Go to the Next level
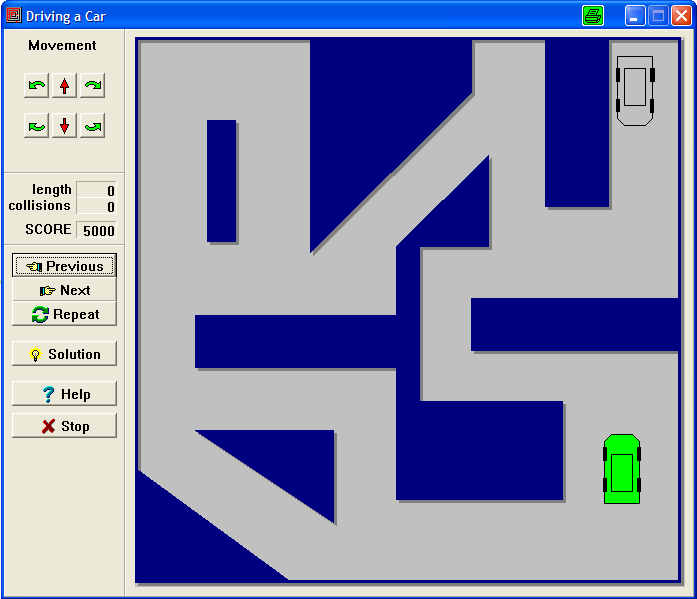The width and height of the screenshot is (697, 599). point(64,290)
